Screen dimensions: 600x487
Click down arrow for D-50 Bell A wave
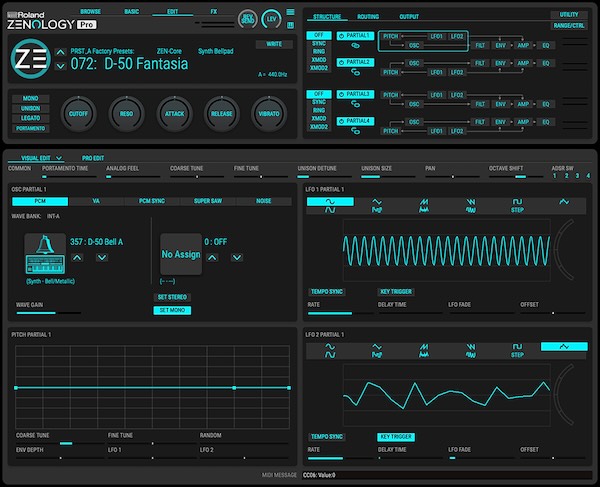(x=102, y=257)
